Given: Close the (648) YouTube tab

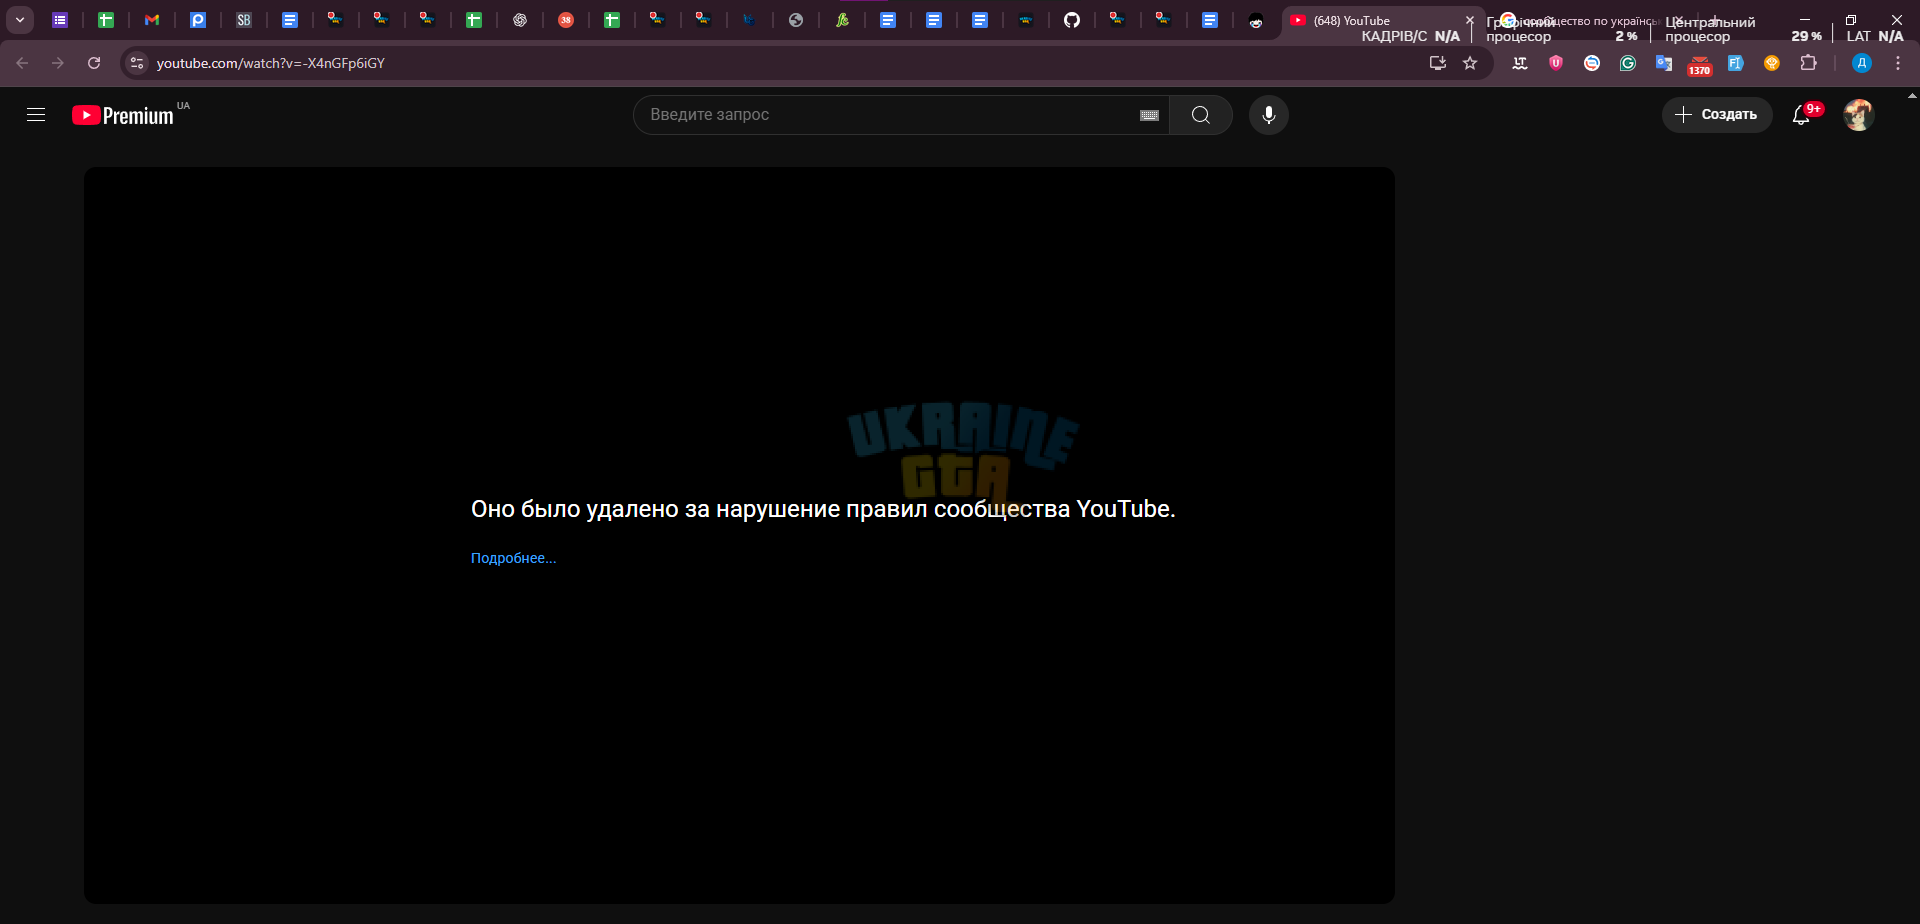Looking at the screenshot, I should pyautogui.click(x=1470, y=20).
